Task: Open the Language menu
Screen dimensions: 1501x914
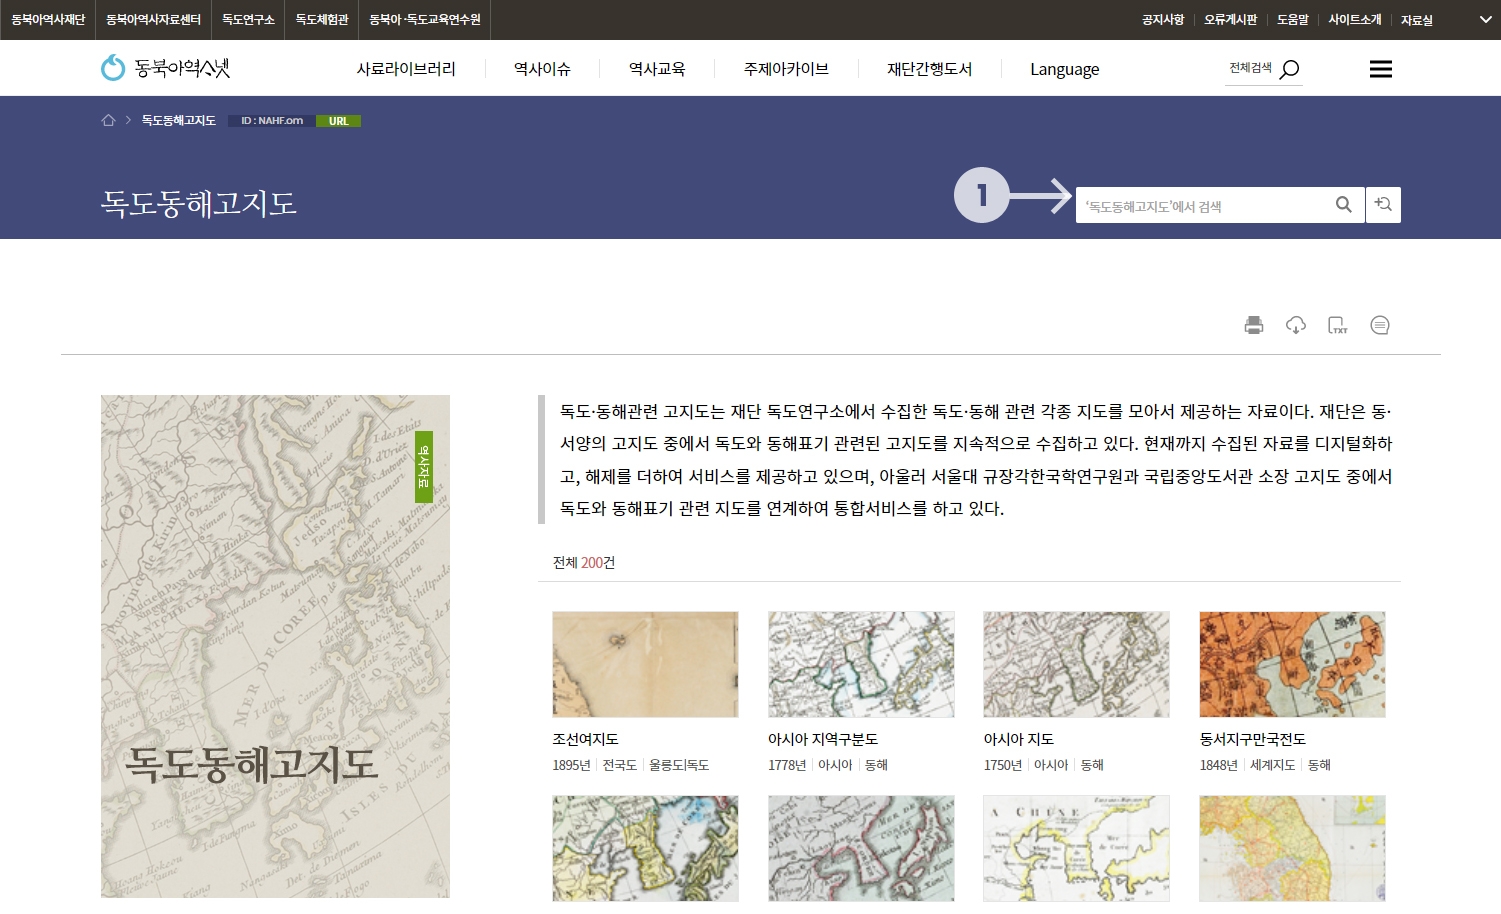Action: (1065, 69)
